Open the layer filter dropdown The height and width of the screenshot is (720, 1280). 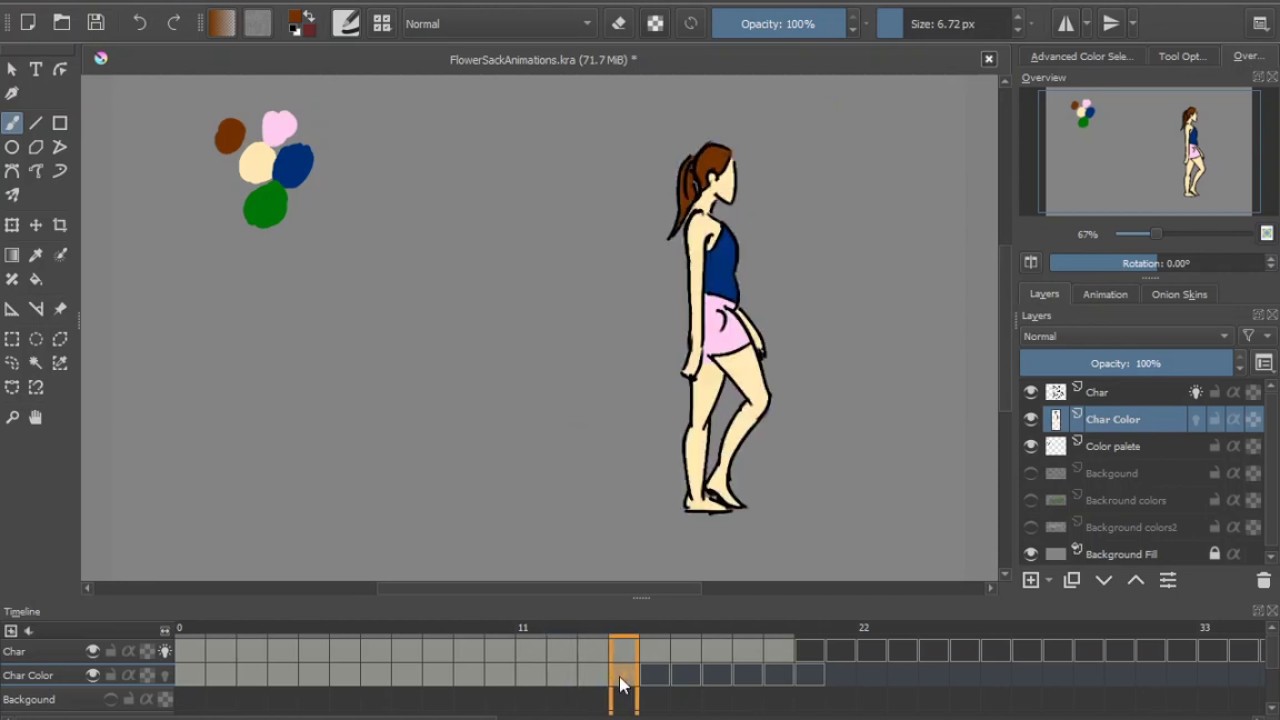pyautogui.click(x=1256, y=336)
